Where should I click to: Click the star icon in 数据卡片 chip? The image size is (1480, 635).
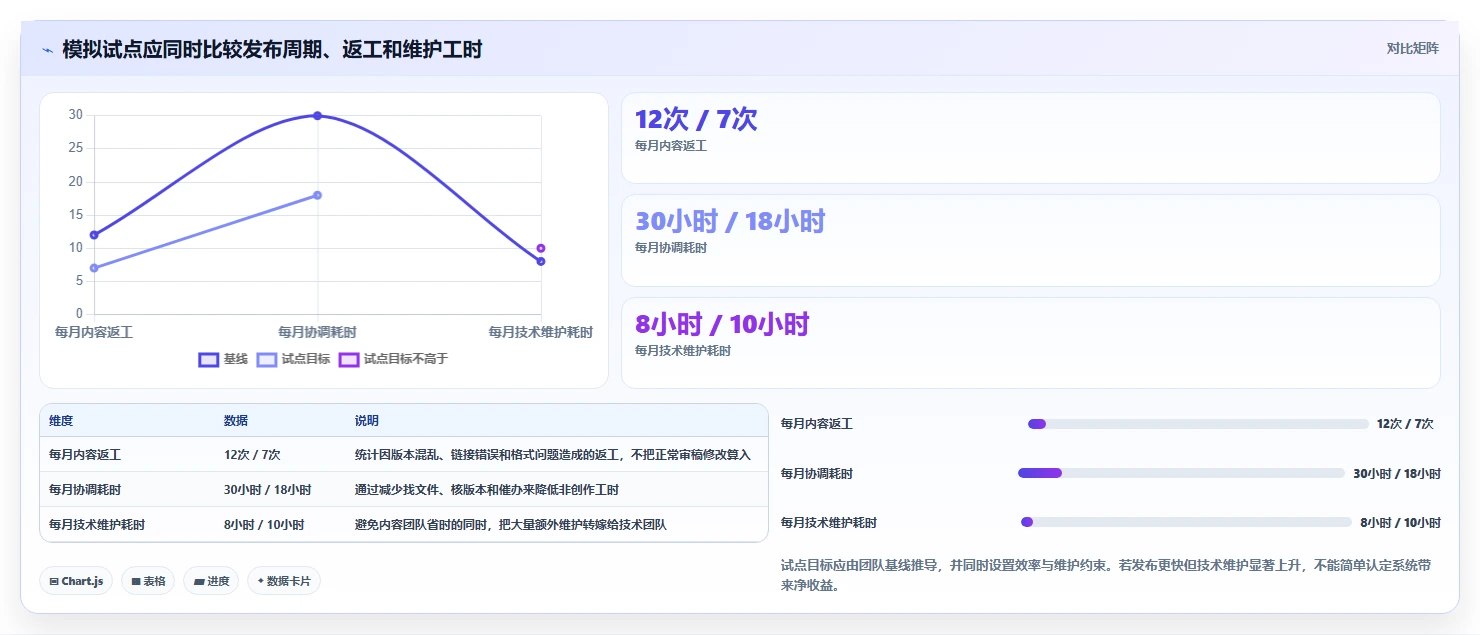[x=261, y=581]
